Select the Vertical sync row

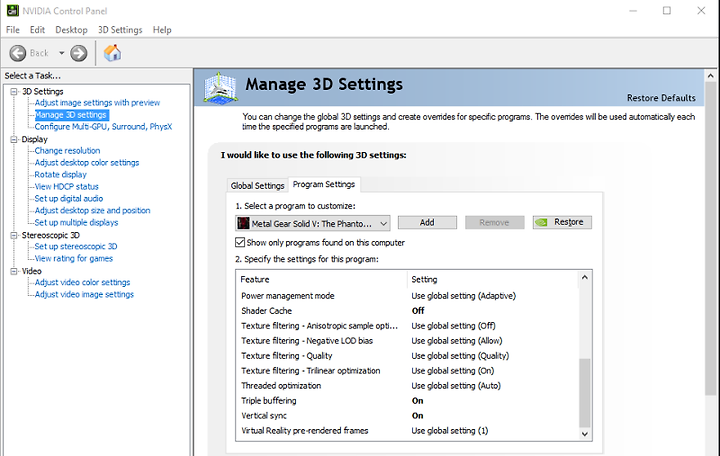(x=407, y=416)
